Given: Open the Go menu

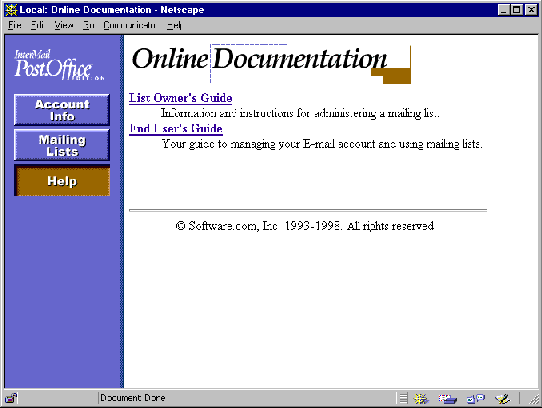Looking at the screenshot, I should pyautogui.click(x=88, y=25).
